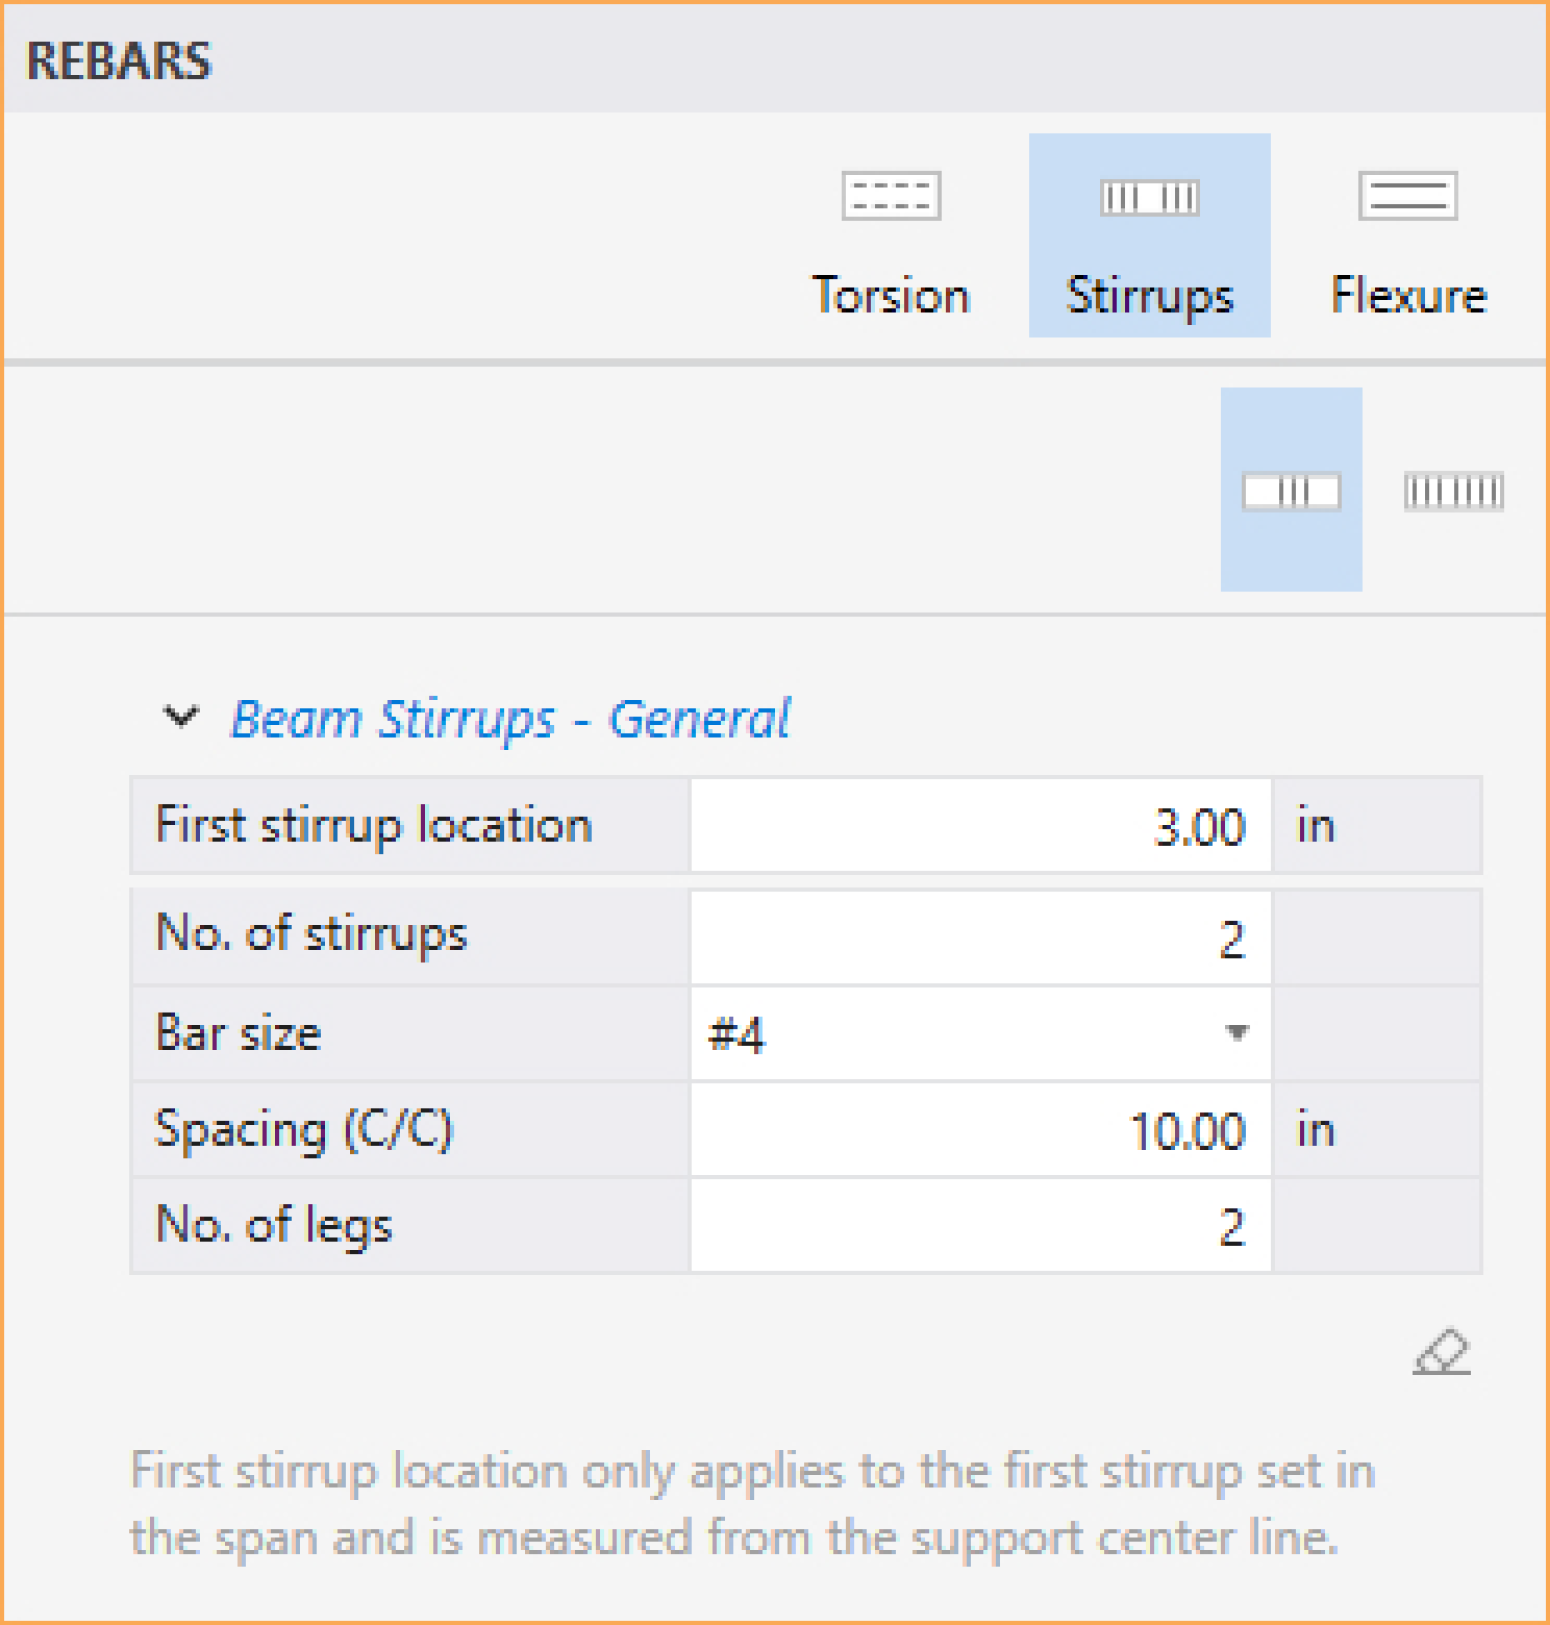Click the Beam Stirrups - General heading
The height and width of the screenshot is (1625, 1550).
510,719
